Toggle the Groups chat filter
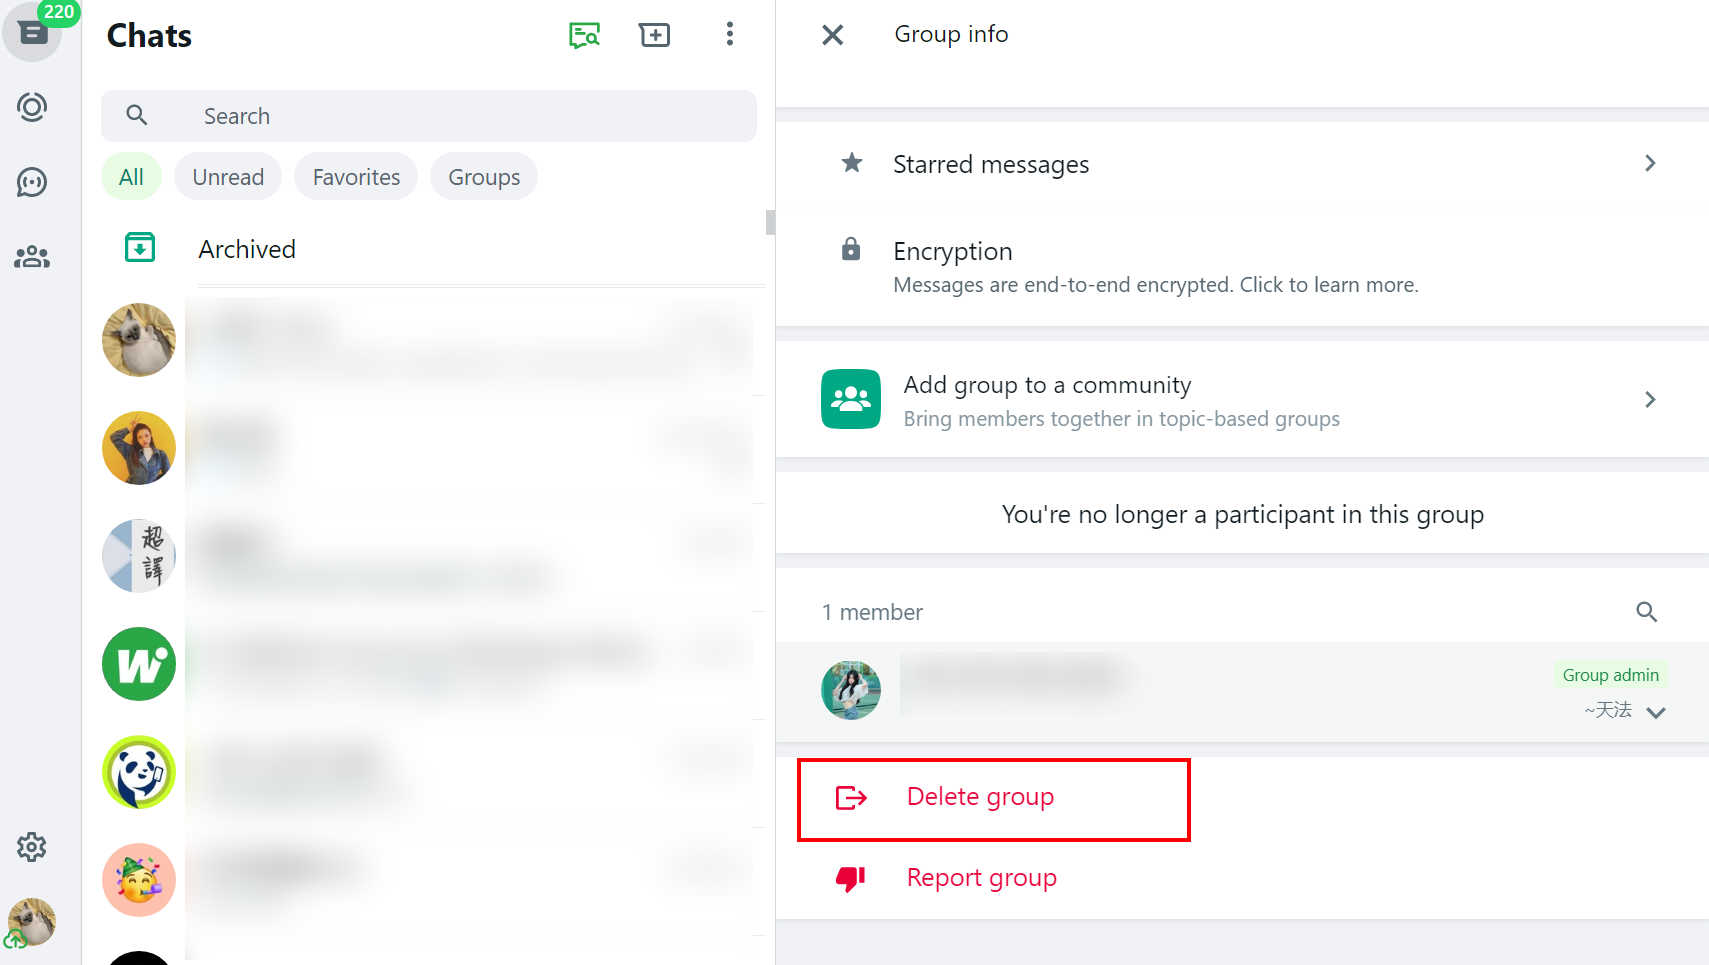 pos(483,176)
